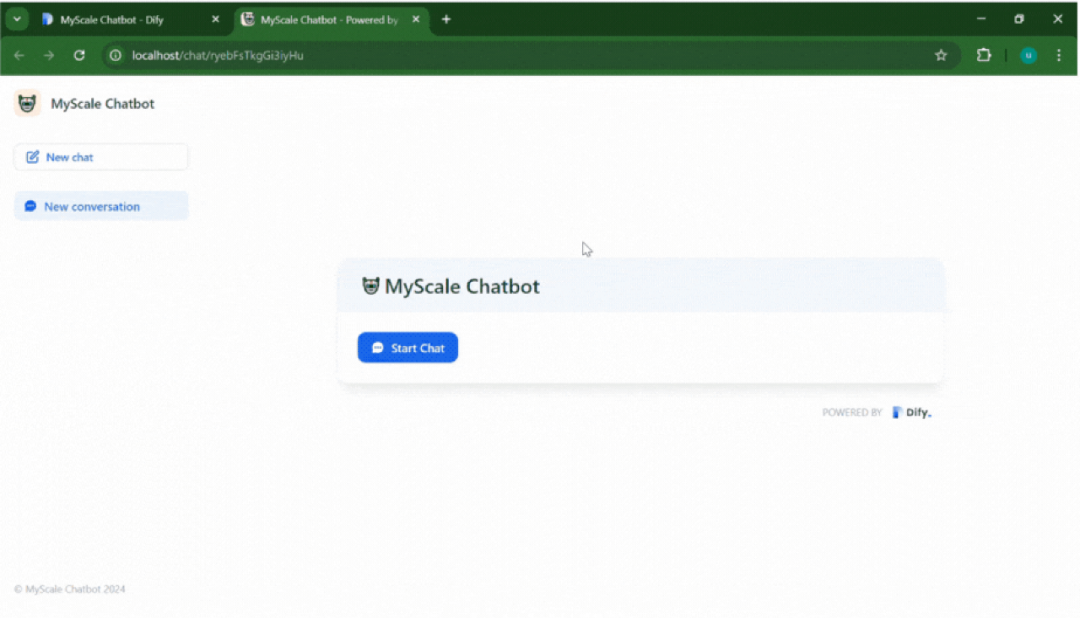Image resolution: width=1080 pixels, height=618 pixels.
Task: Go forward to next page
Action: click(49, 55)
